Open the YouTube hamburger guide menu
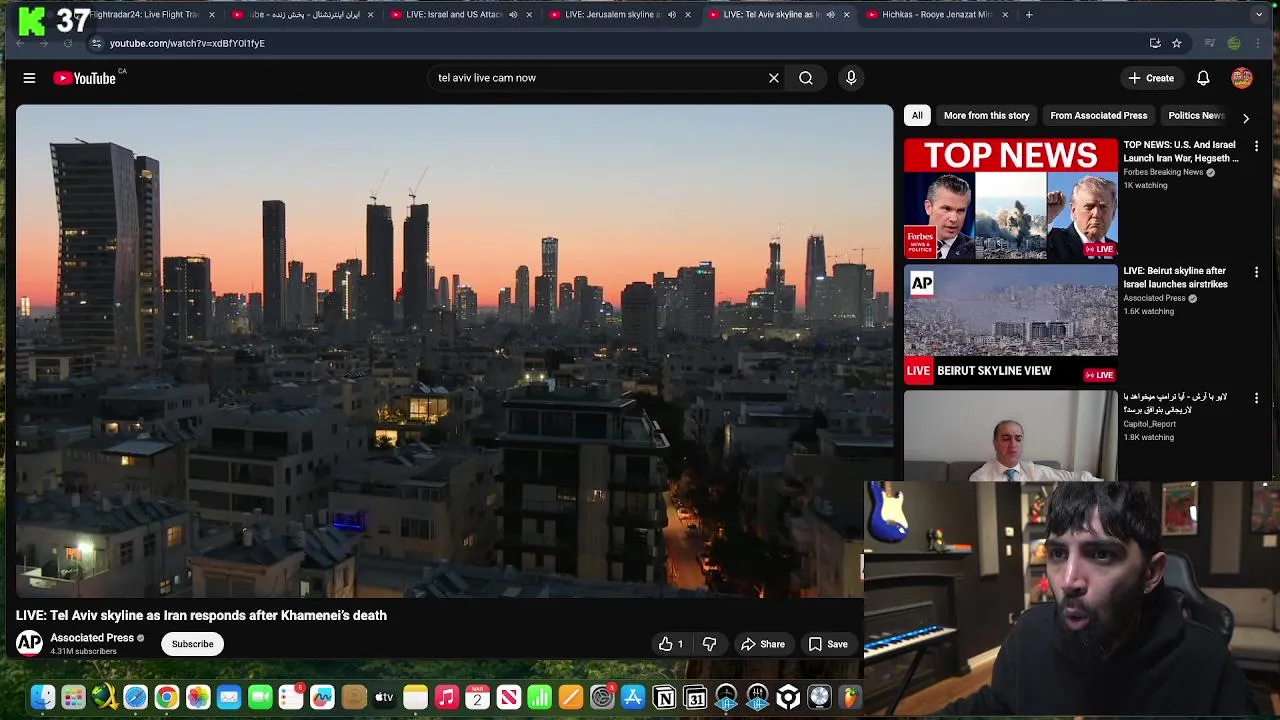This screenshot has height=720, width=1280. [29, 78]
